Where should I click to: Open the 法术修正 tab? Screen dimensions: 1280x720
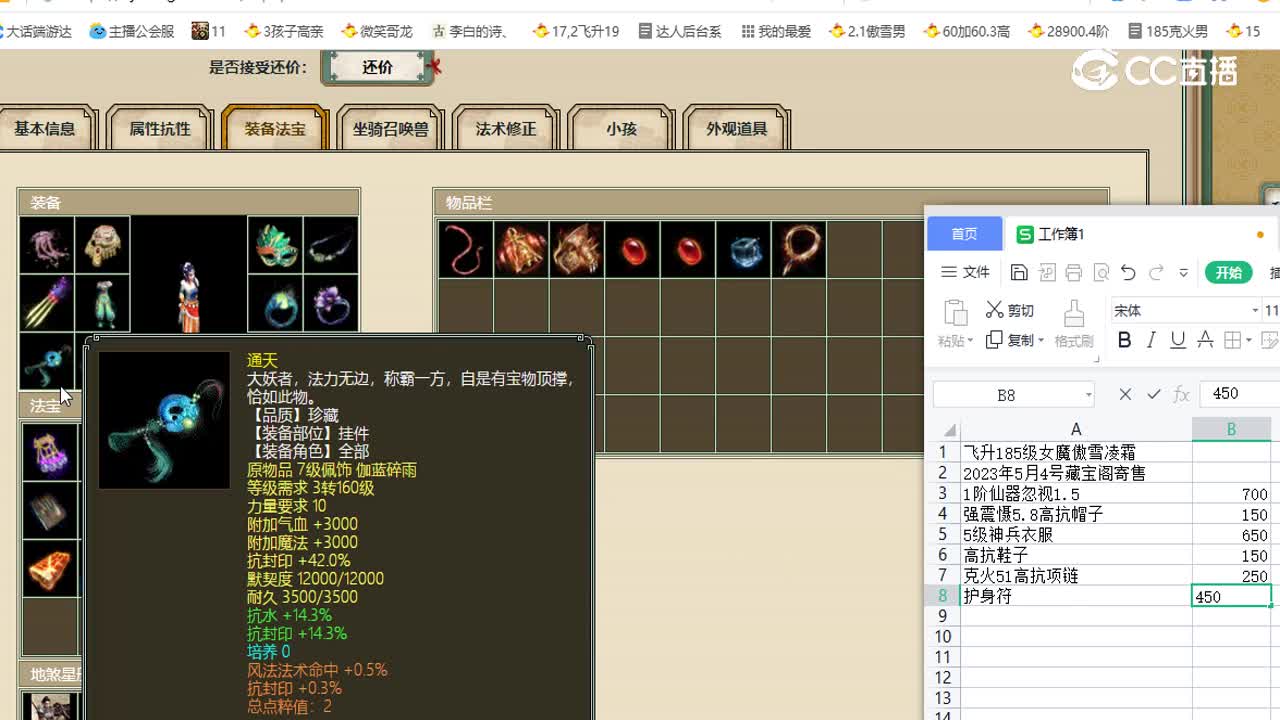click(506, 128)
